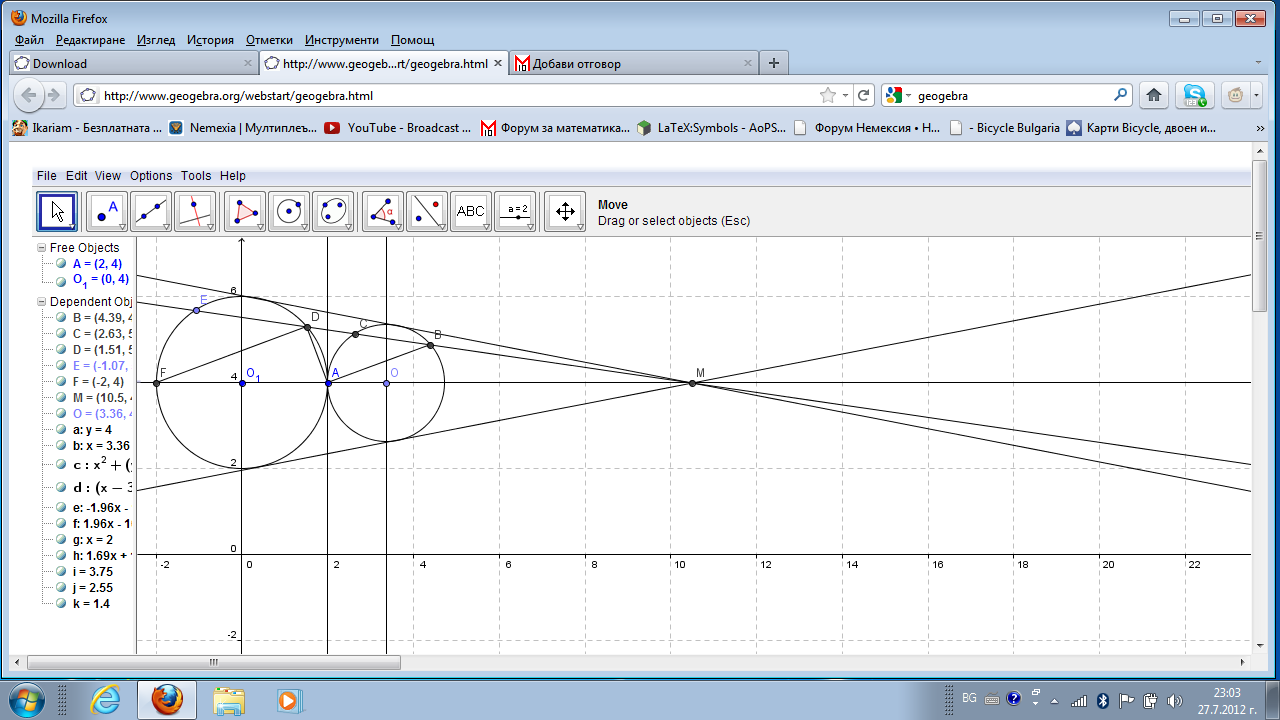Image resolution: width=1280 pixels, height=720 pixels.
Task: Activate the Move Graphics View tool
Action: point(564,211)
